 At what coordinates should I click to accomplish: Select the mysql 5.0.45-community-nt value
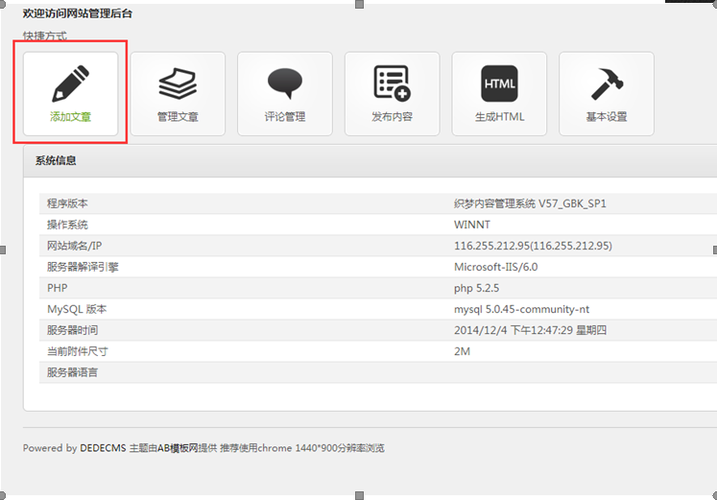pyautogui.click(x=522, y=309)
